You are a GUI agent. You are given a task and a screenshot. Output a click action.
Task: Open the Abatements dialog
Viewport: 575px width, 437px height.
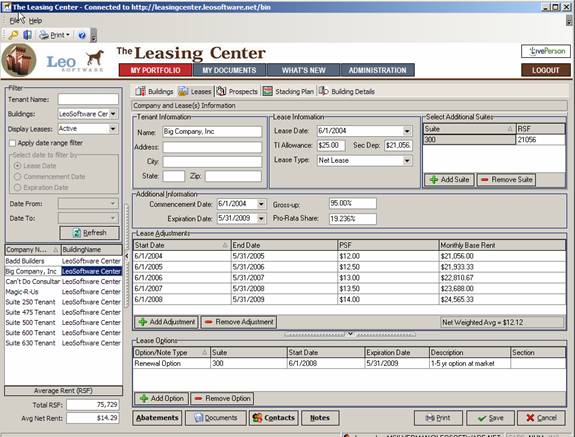point(157,418)
